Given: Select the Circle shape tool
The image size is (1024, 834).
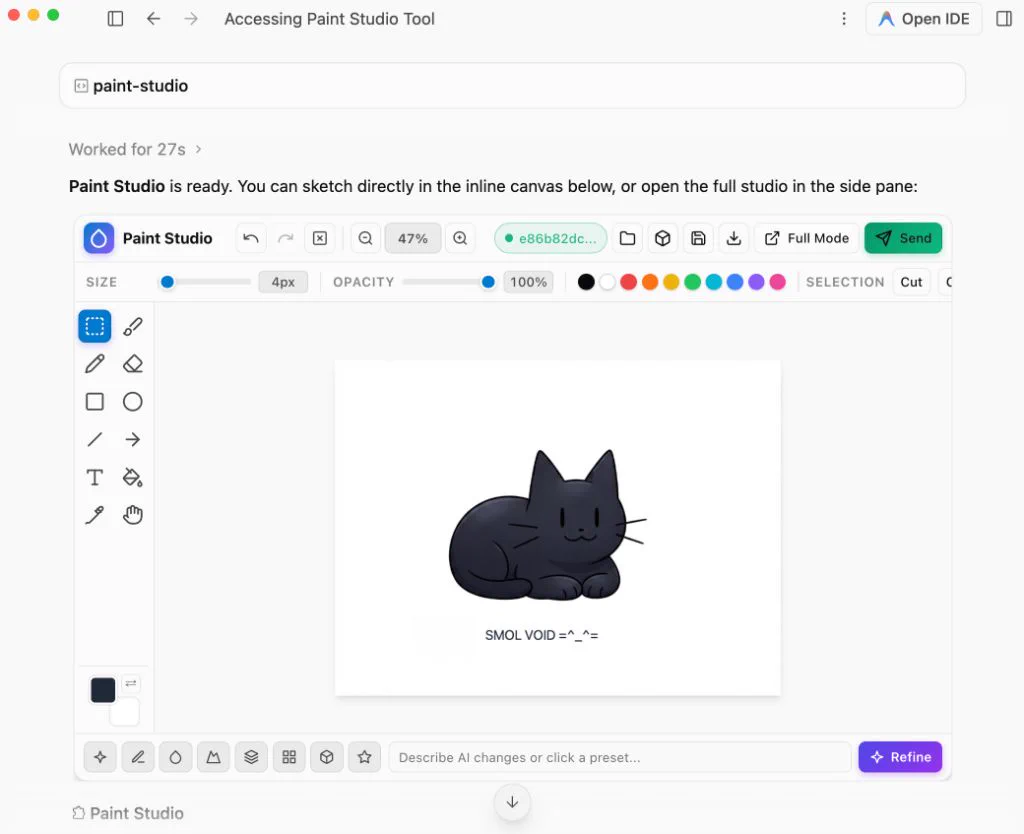Looking at the screenshot, I should [x=133, y=402].
